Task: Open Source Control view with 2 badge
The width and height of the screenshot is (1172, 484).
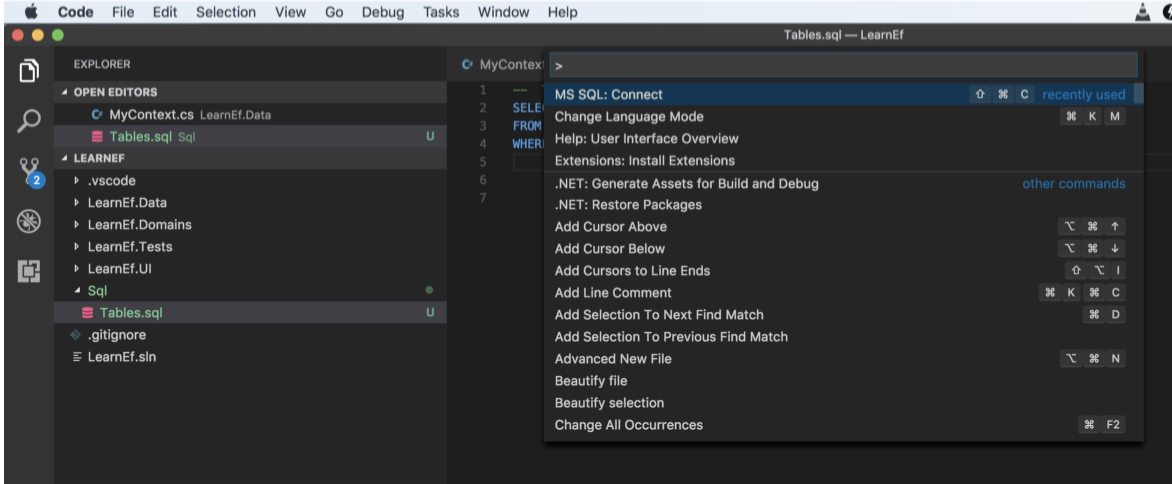Action: (x=30, y=173)
